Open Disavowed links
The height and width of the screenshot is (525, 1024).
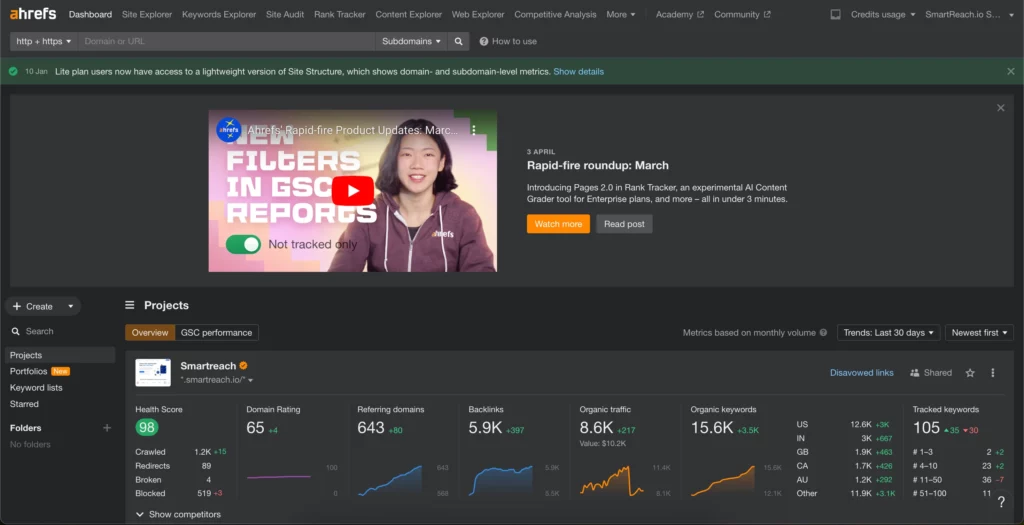point(861,373)
